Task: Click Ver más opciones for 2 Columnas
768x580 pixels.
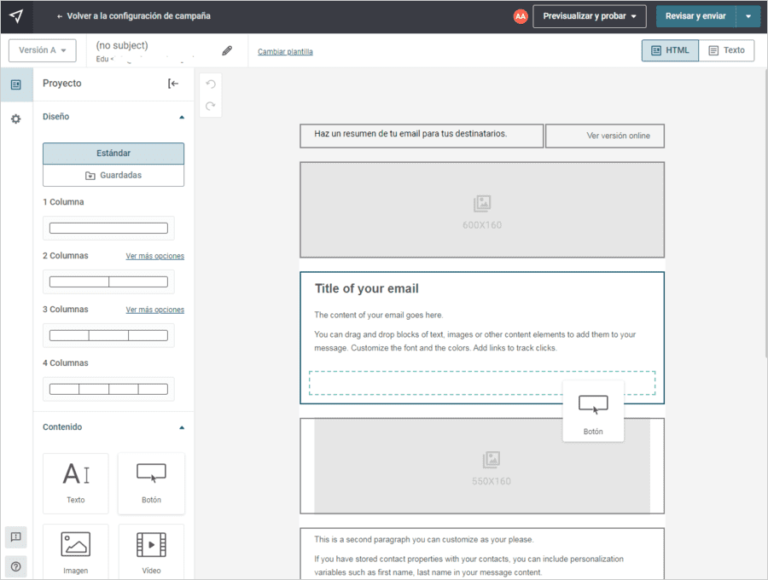Action: tap(155, 256)
